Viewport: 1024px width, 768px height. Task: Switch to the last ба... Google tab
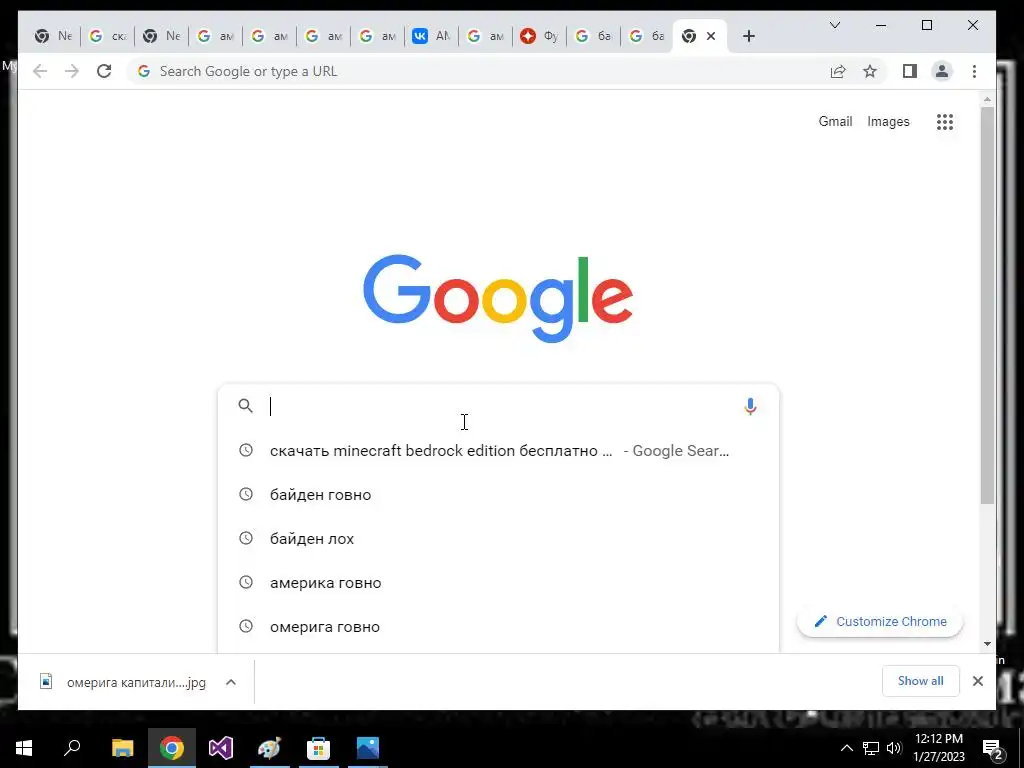coord(647,37)
